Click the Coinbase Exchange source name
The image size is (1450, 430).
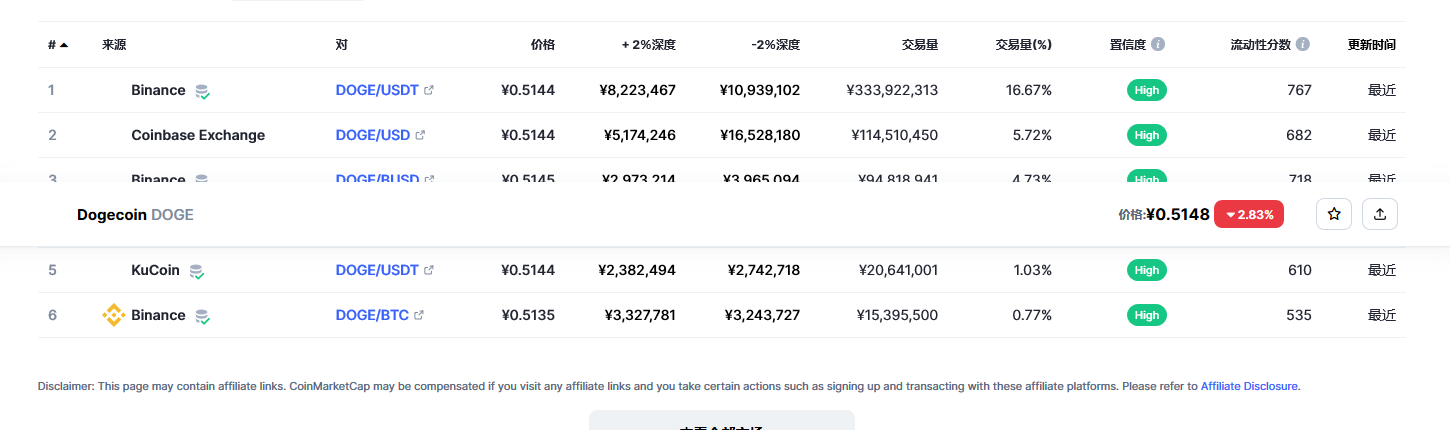pos(198,135)
